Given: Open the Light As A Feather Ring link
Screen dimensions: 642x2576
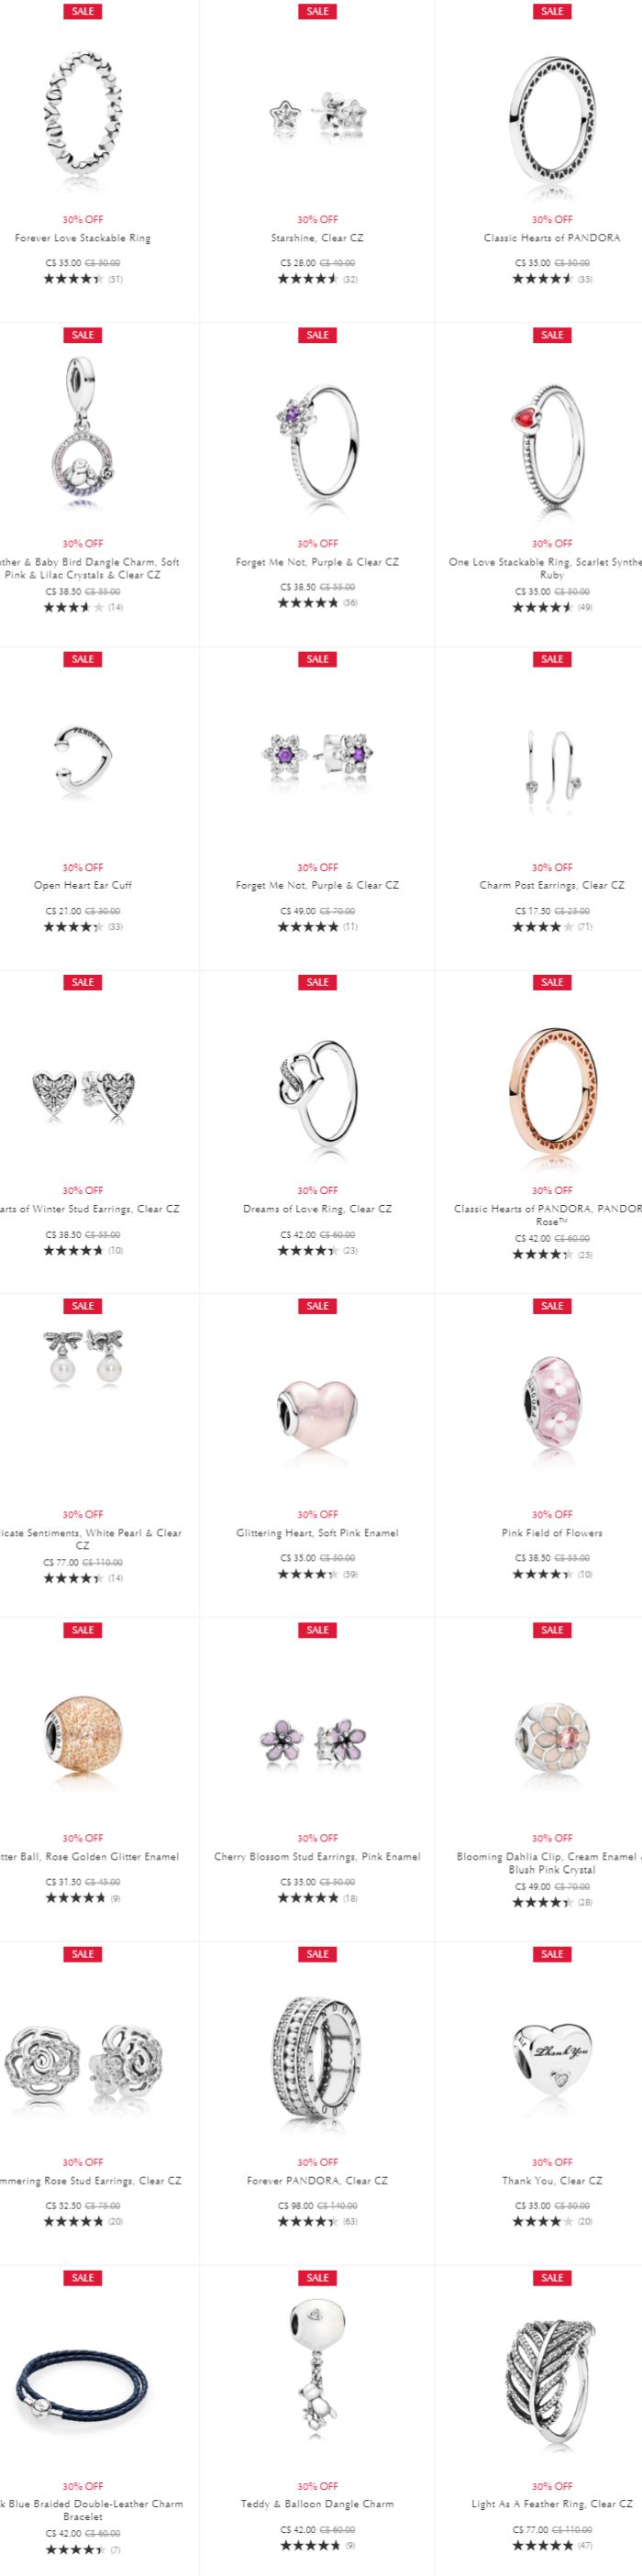Looking at the screenshot, I should point(552,2504).
